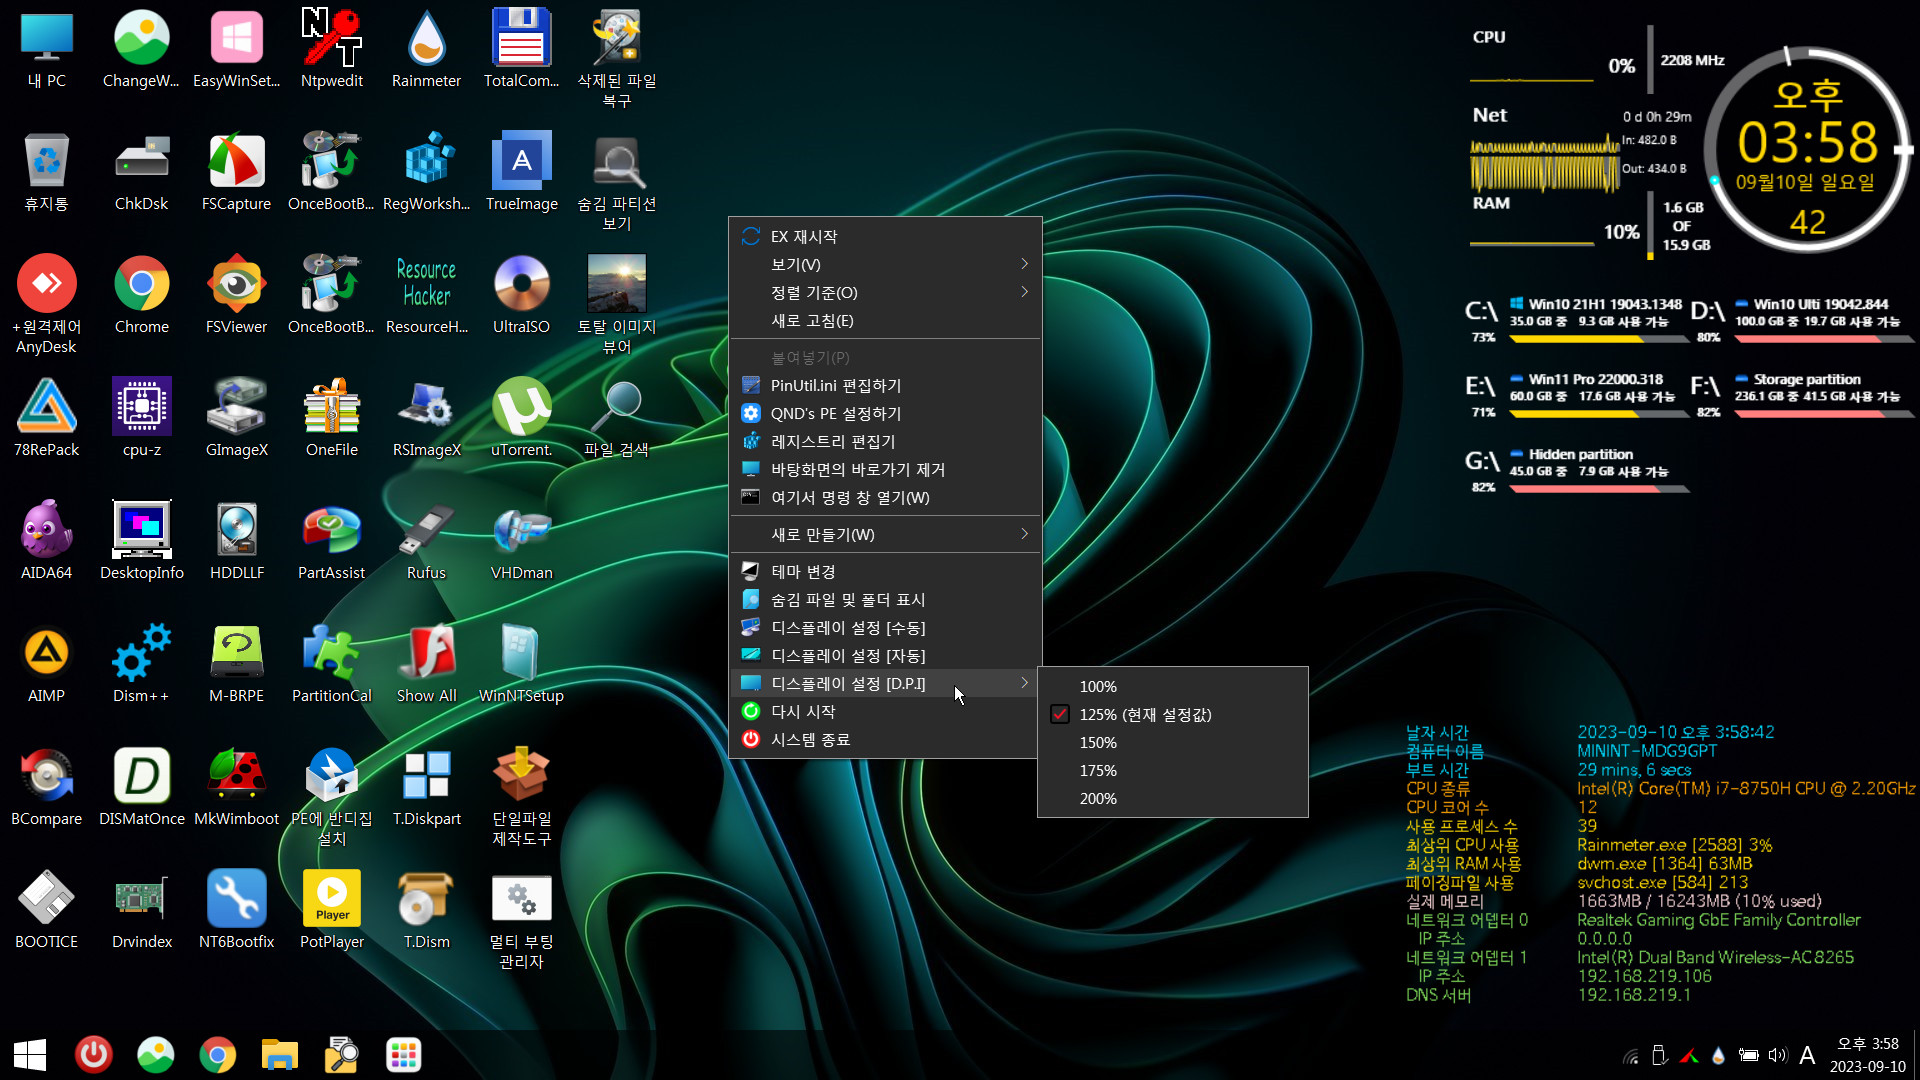
Task: Launch AnyDesk remote control icon
Action: click(46, 303)
